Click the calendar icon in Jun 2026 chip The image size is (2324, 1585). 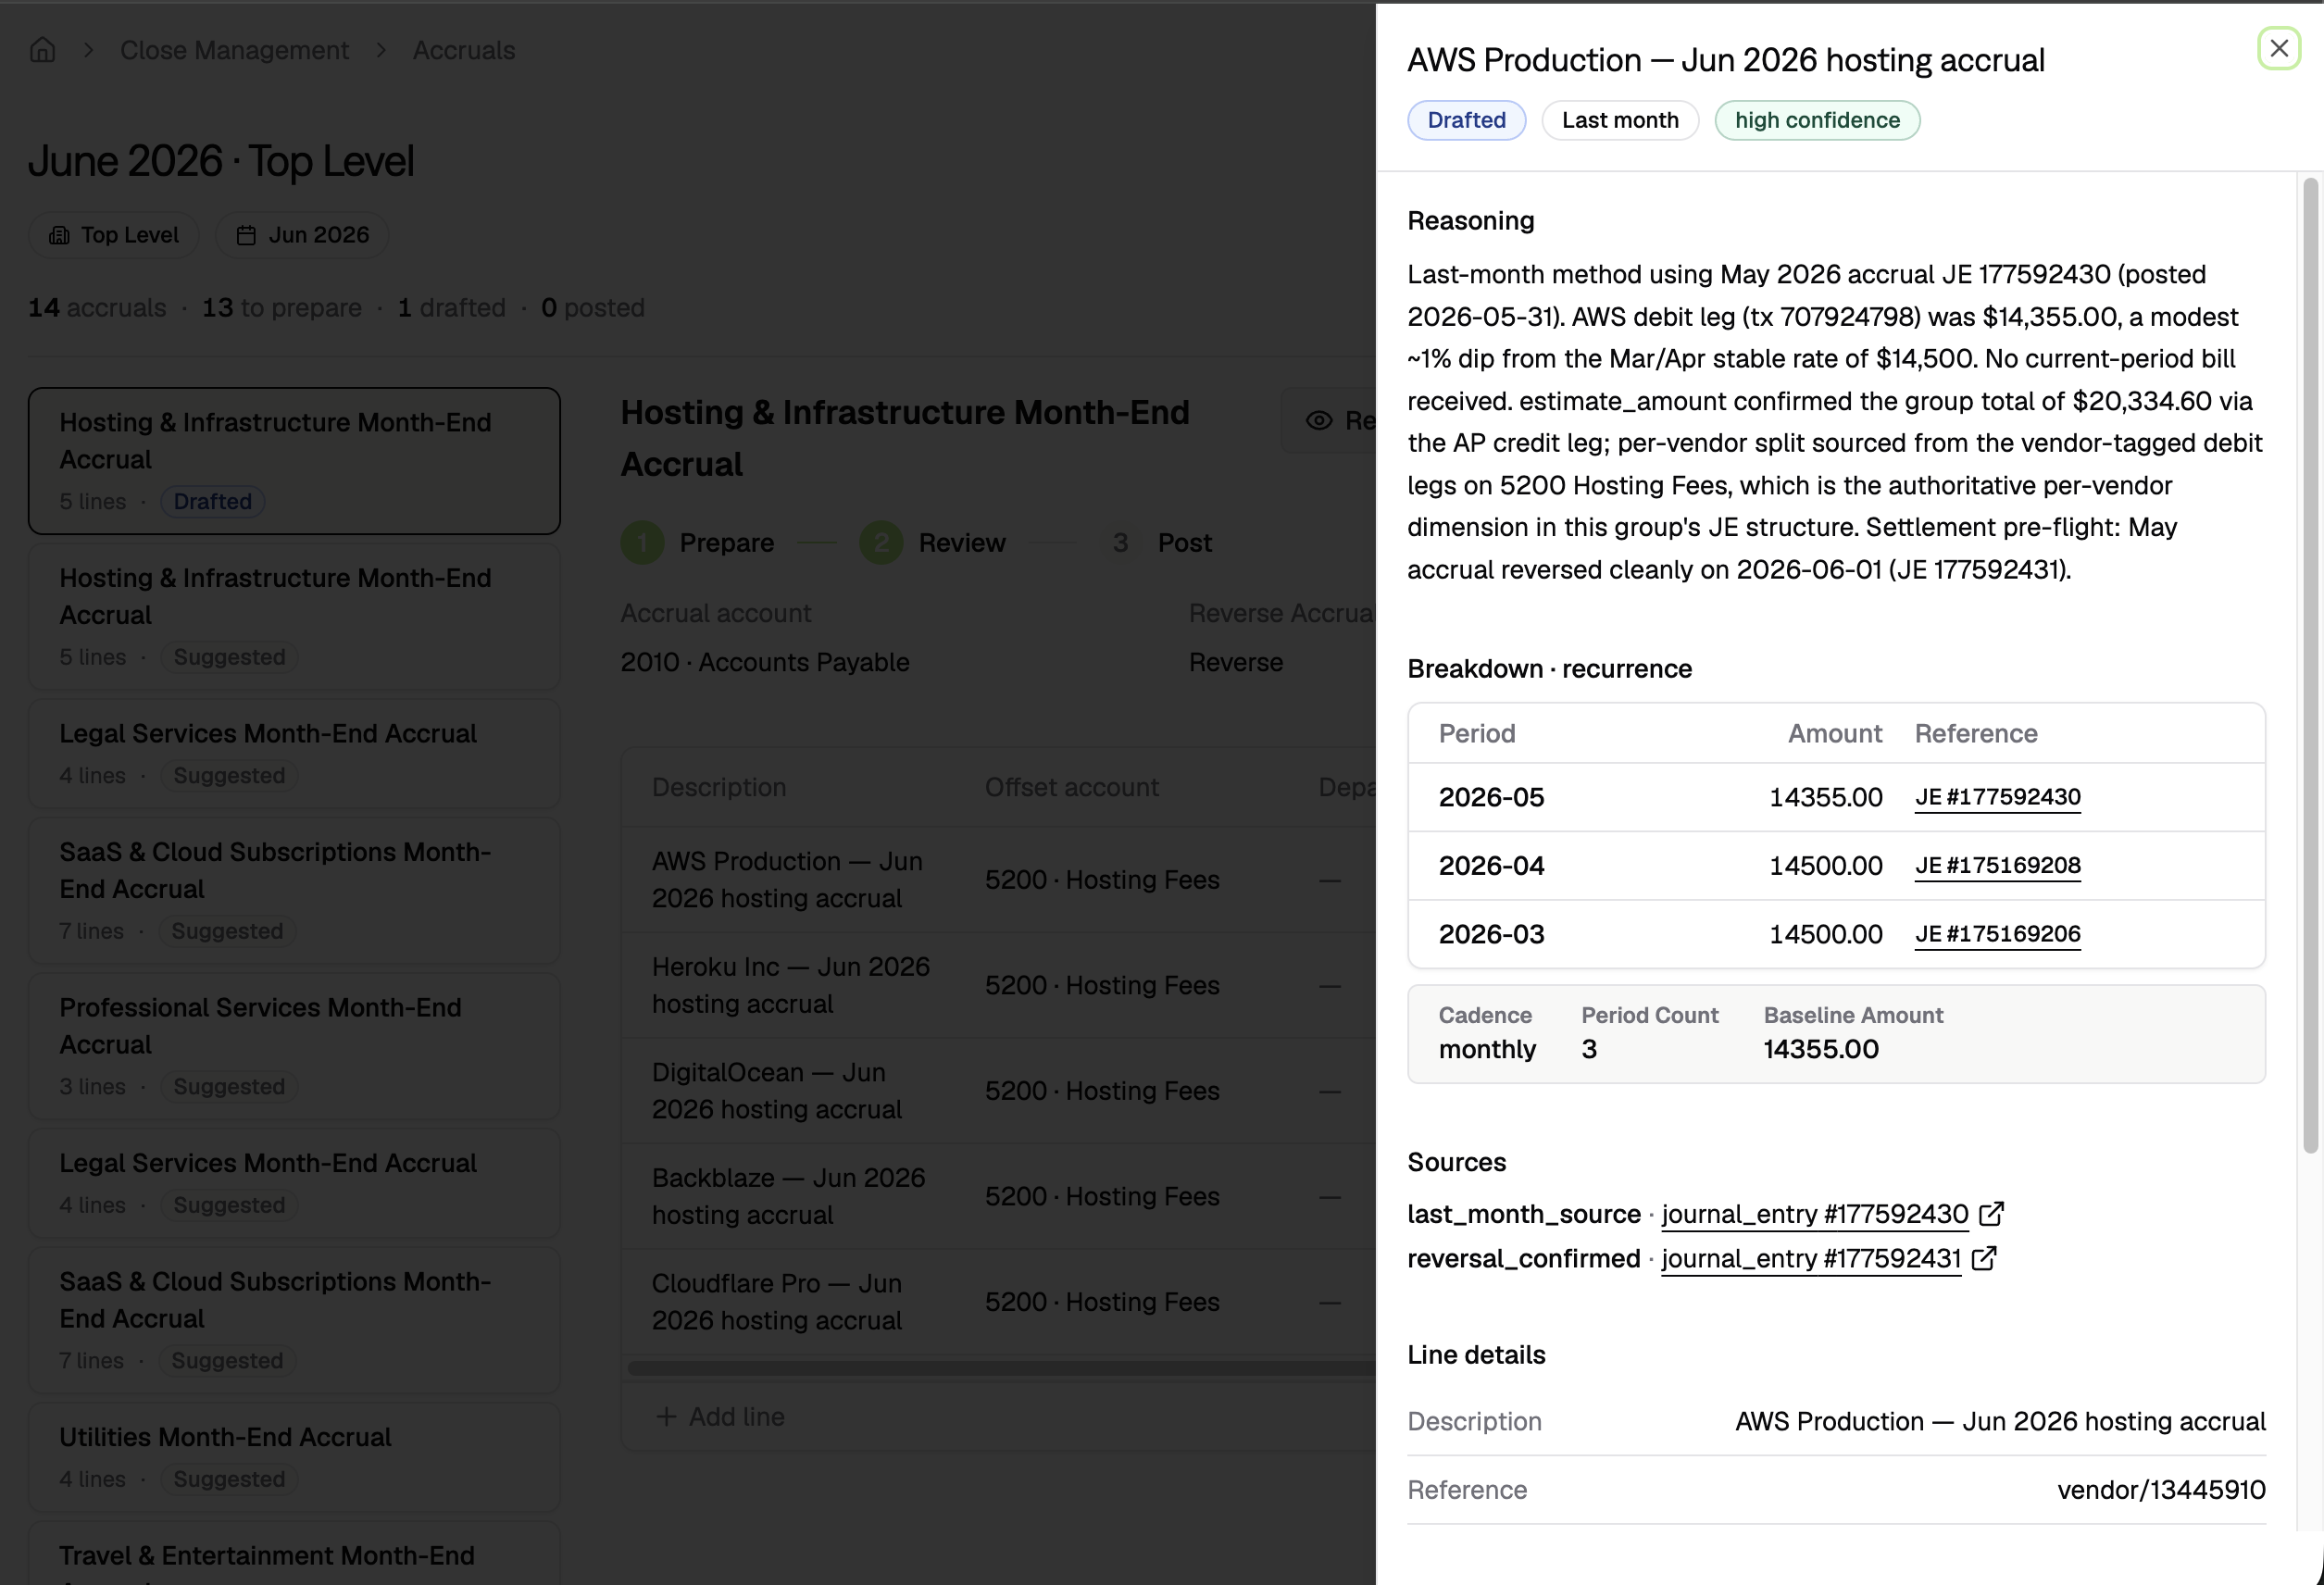coord(246,235)
